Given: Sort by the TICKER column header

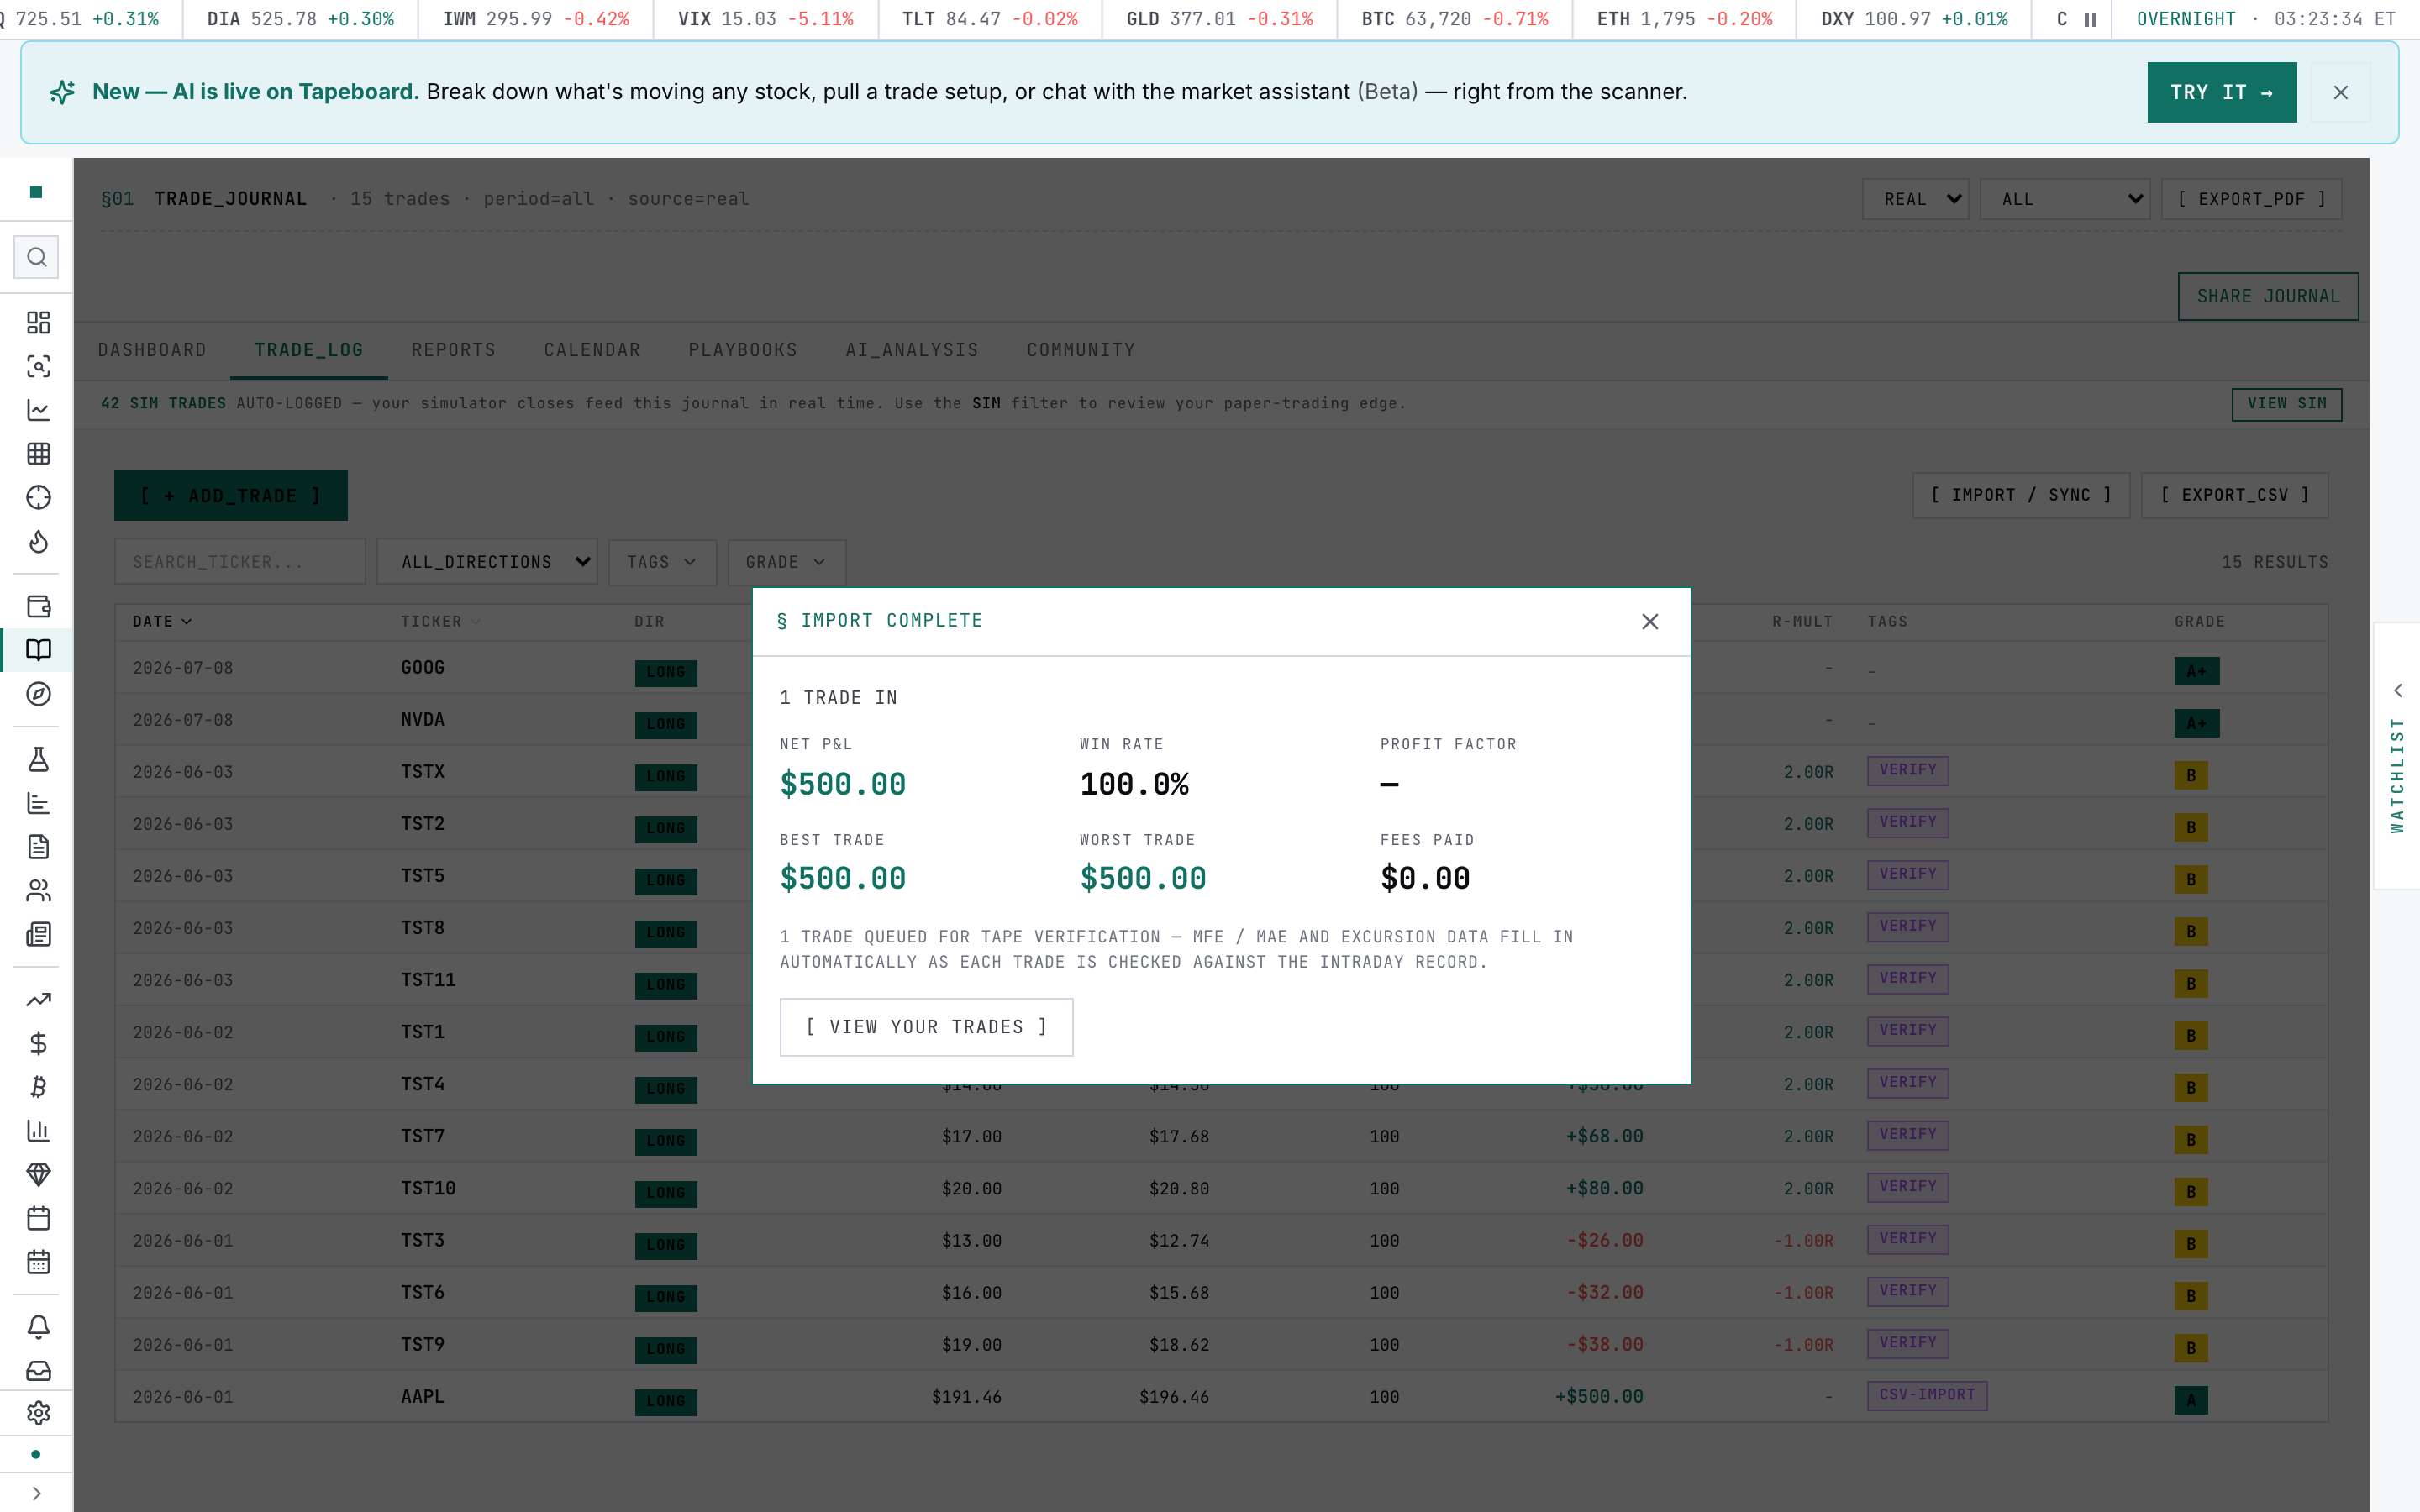Looking at the screenshot, I should click(440, 621).
